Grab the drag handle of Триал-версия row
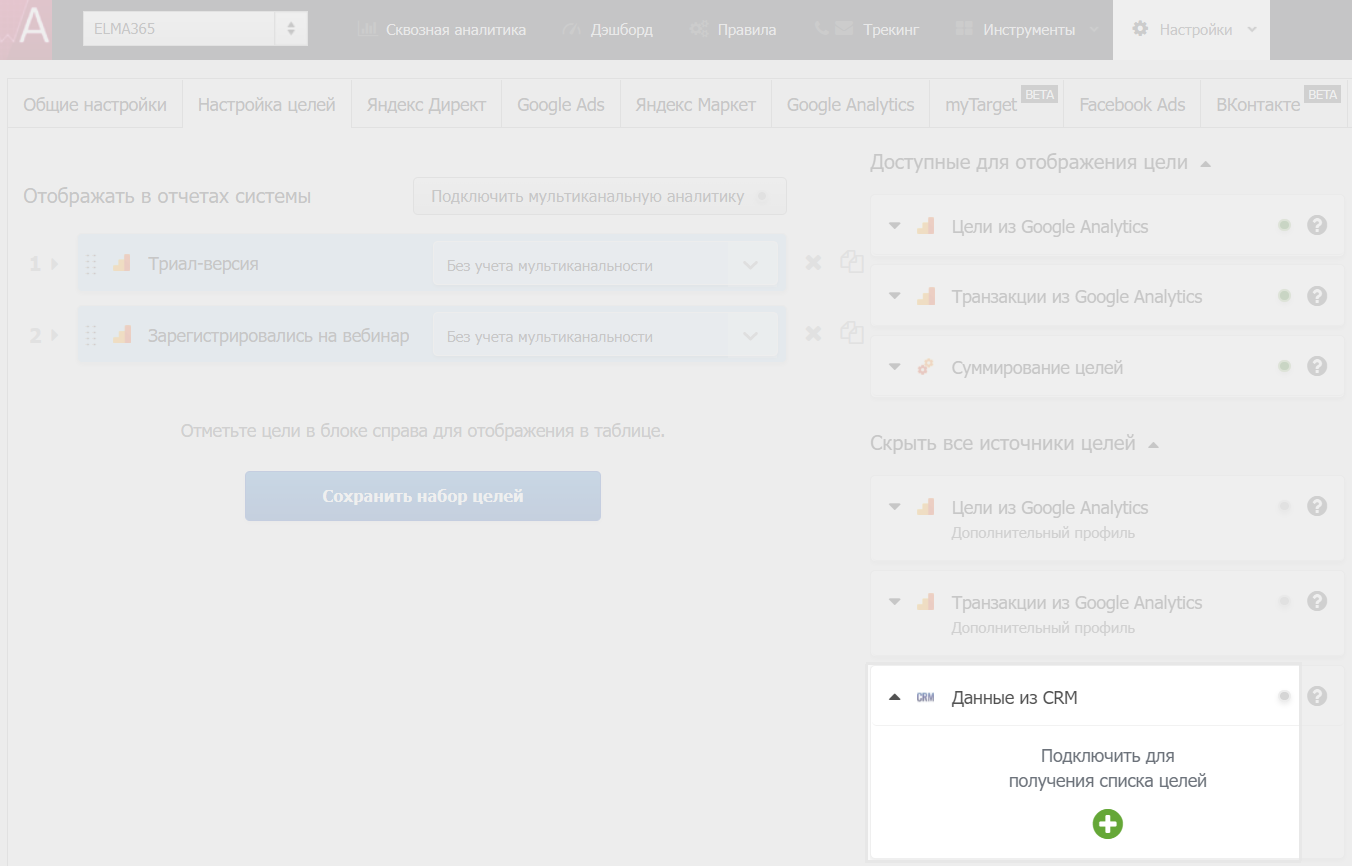The height and width of the screenshot is (866, 1352). coord(91,264)
